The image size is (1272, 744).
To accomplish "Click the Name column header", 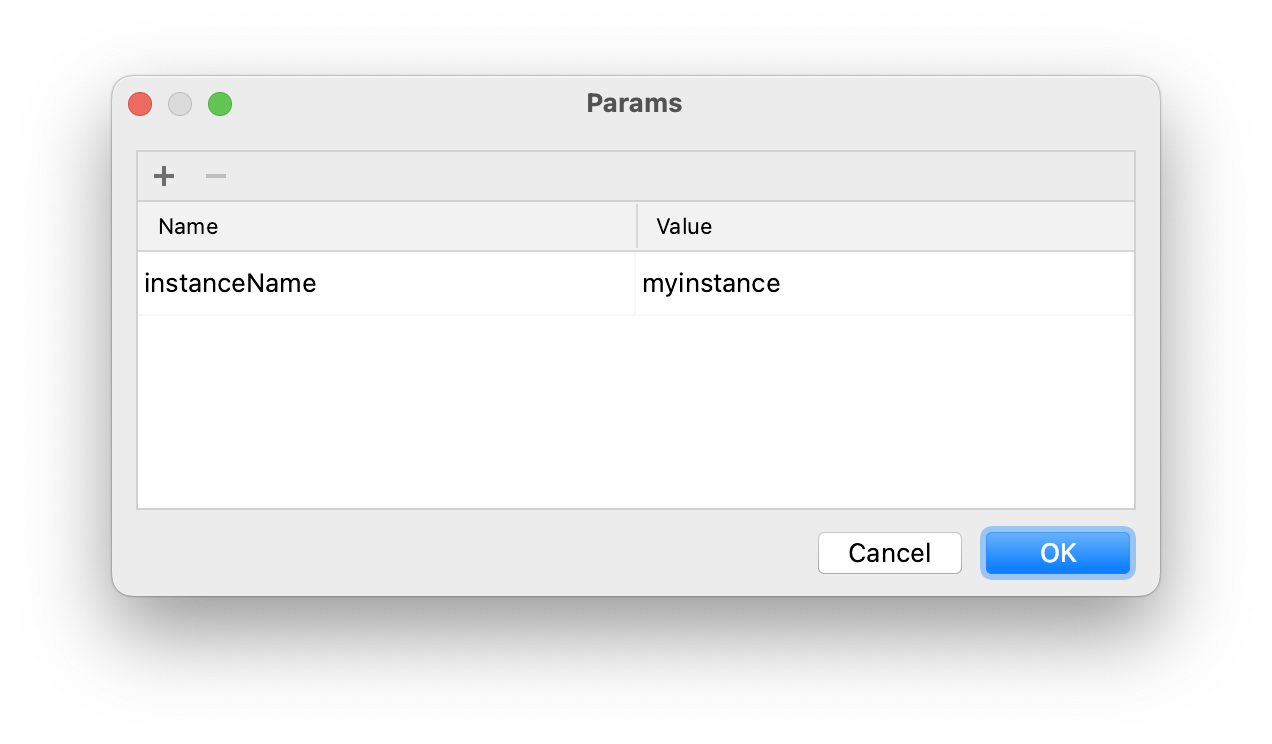I will click(188, 227).
